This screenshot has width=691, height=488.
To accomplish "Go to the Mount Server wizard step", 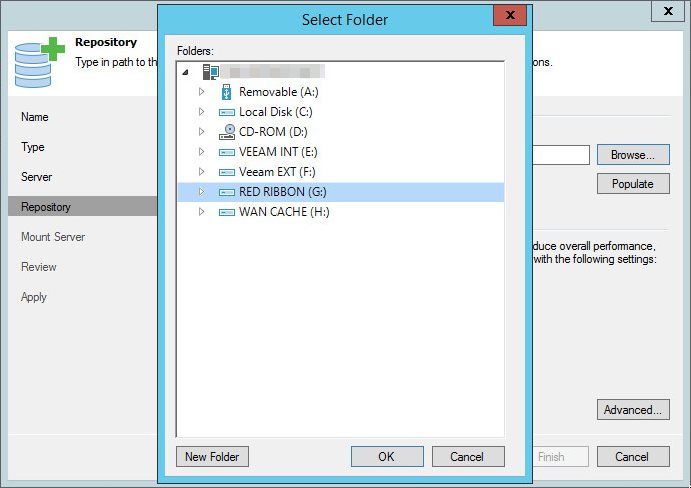I will pos(53,237).
